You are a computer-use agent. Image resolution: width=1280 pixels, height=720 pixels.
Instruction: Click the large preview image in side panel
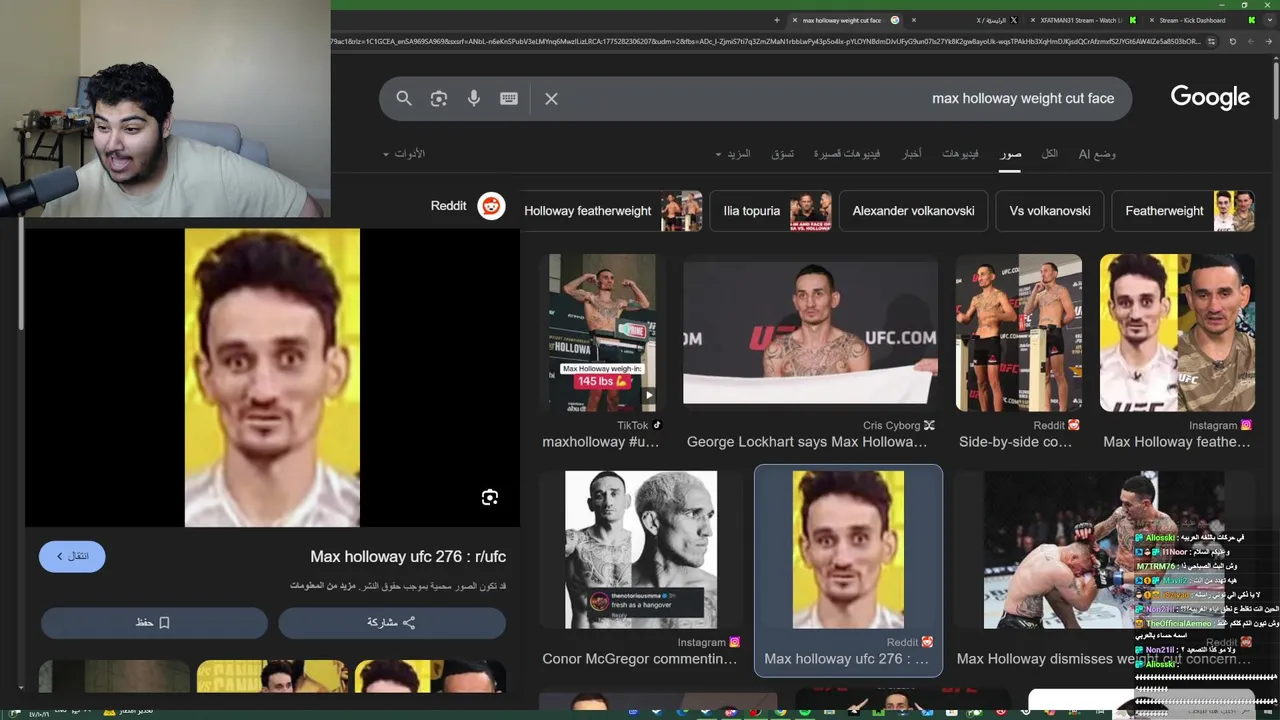[x=272, y=377]
